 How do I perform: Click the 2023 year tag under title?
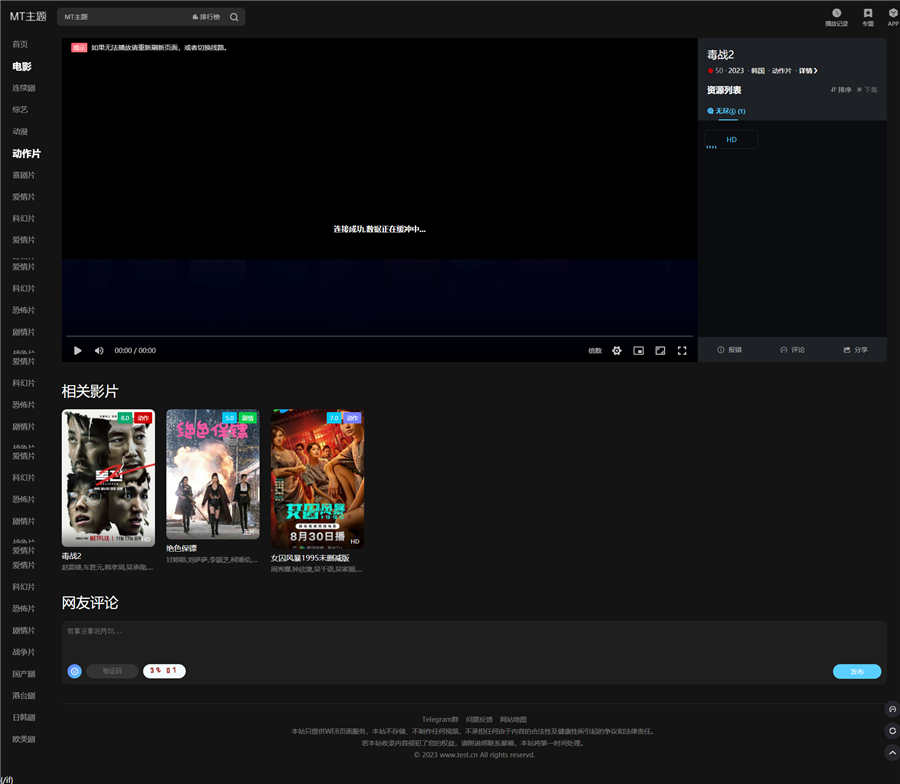(736, 71)
